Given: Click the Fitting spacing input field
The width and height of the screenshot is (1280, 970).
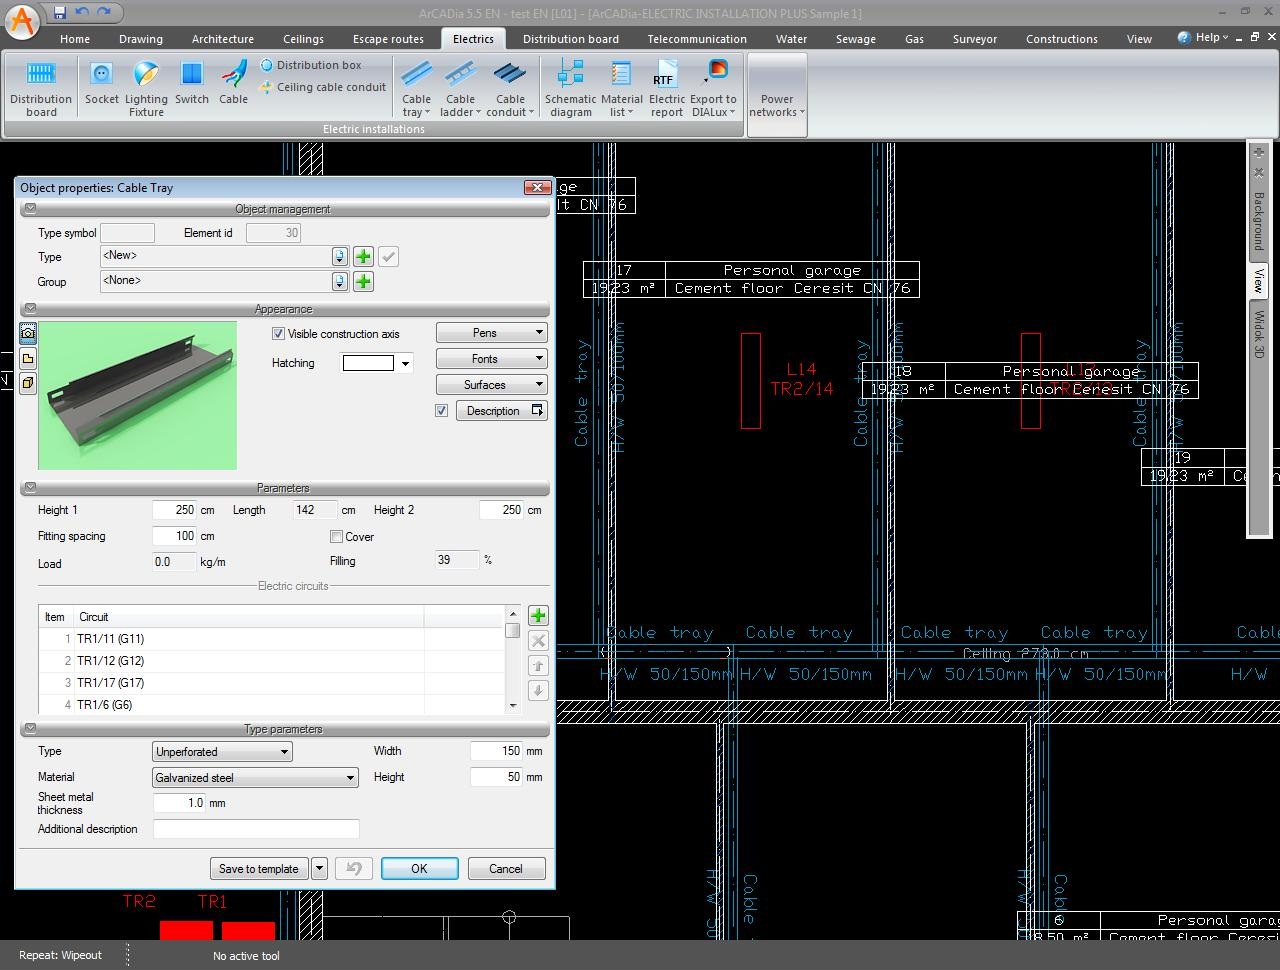Looking at the screenshot, I should [x=175, y=536].
